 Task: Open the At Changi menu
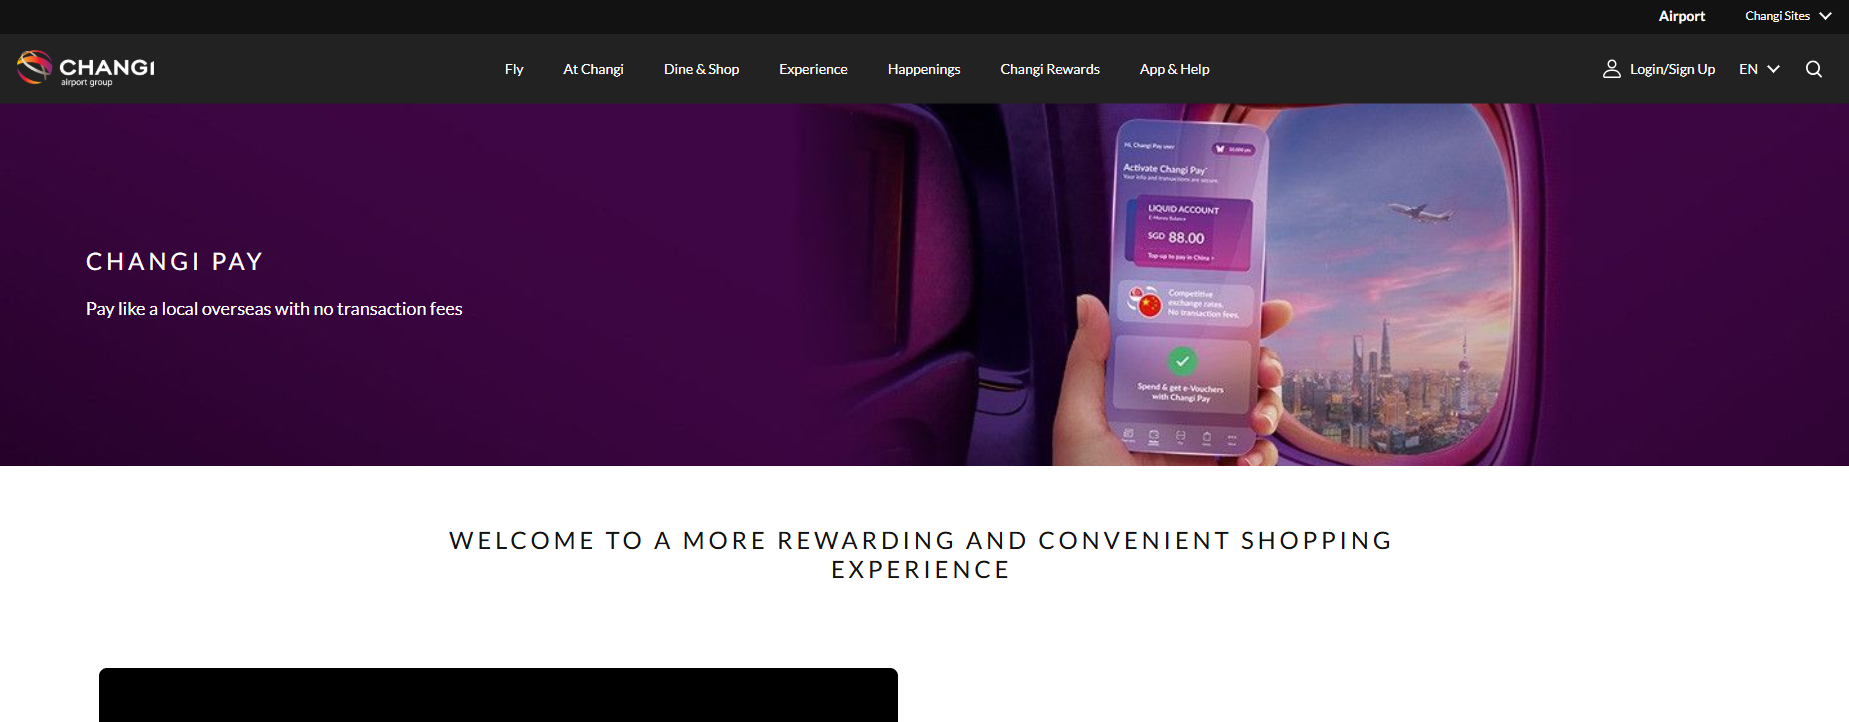[x=593, y=69]
